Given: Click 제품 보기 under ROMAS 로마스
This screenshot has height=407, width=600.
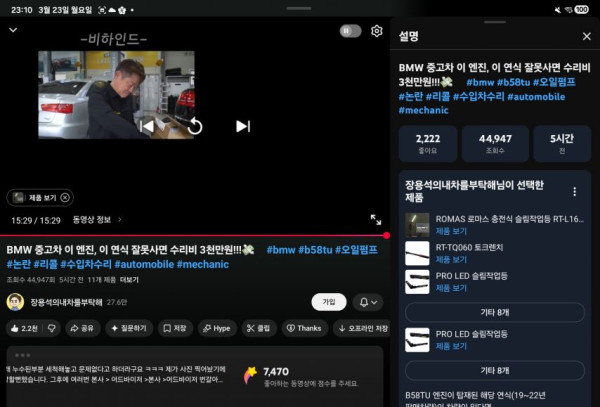Looking at the screenshot, I should click(451, 231).
